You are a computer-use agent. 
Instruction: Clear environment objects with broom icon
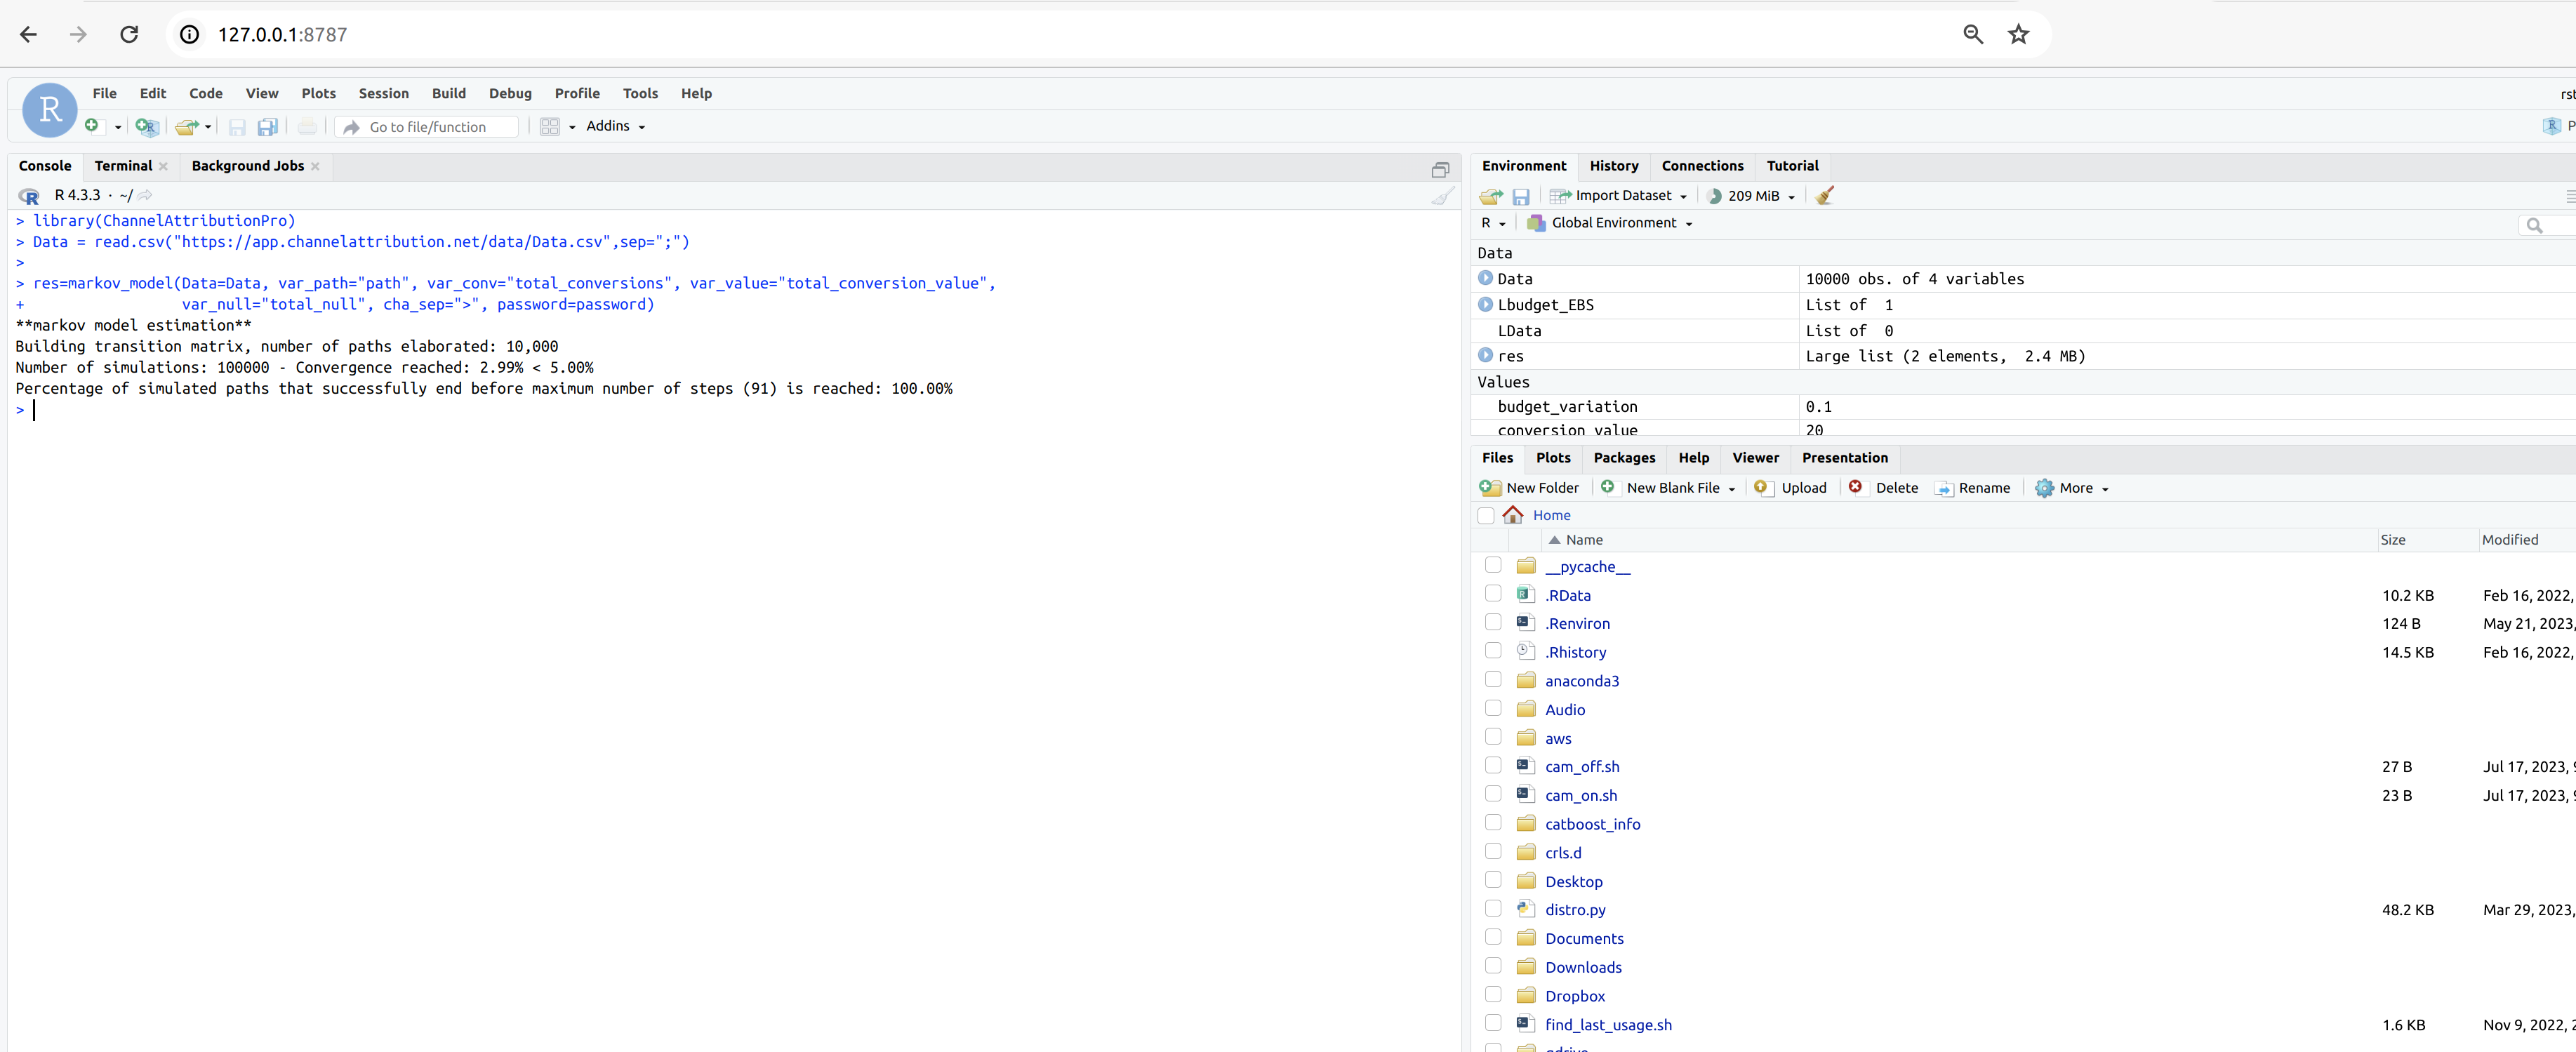coord(1825,196)
